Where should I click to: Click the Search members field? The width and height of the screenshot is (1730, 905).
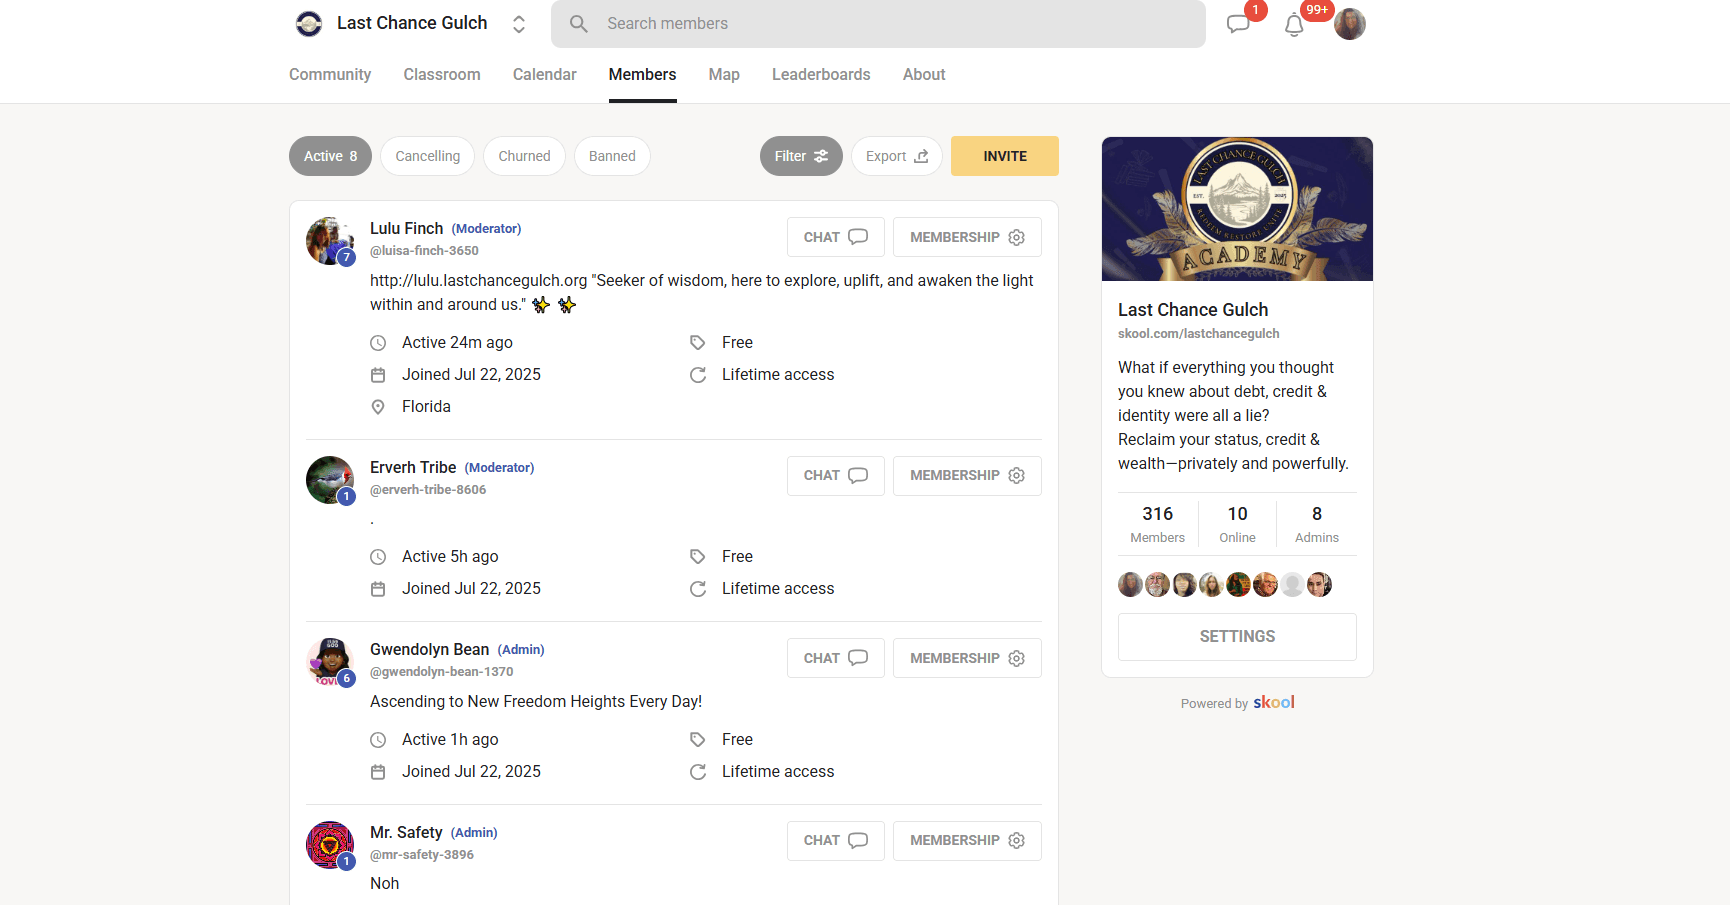(x=878, y=24)
